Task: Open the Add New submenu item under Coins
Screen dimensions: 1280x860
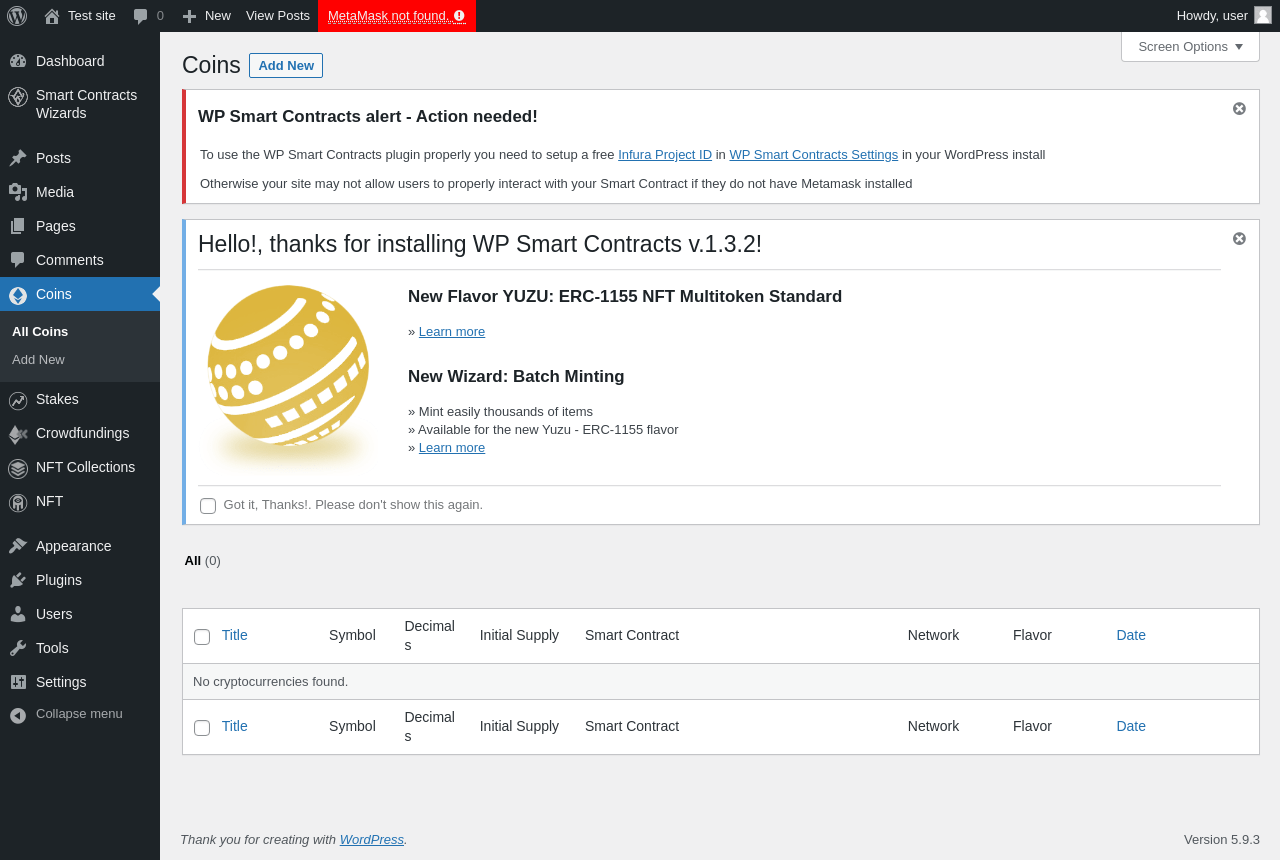Action: 38,359
